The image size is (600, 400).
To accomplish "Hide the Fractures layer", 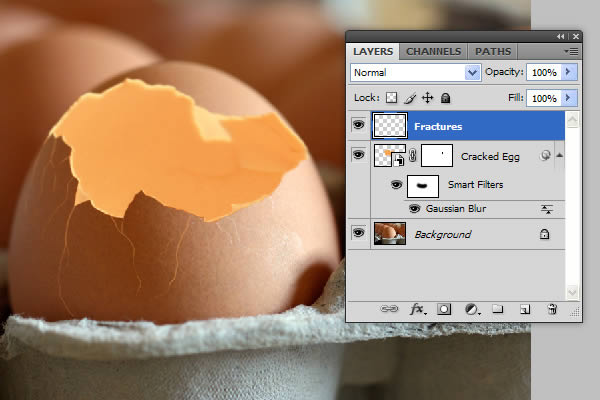I will [x=359, y=124].
